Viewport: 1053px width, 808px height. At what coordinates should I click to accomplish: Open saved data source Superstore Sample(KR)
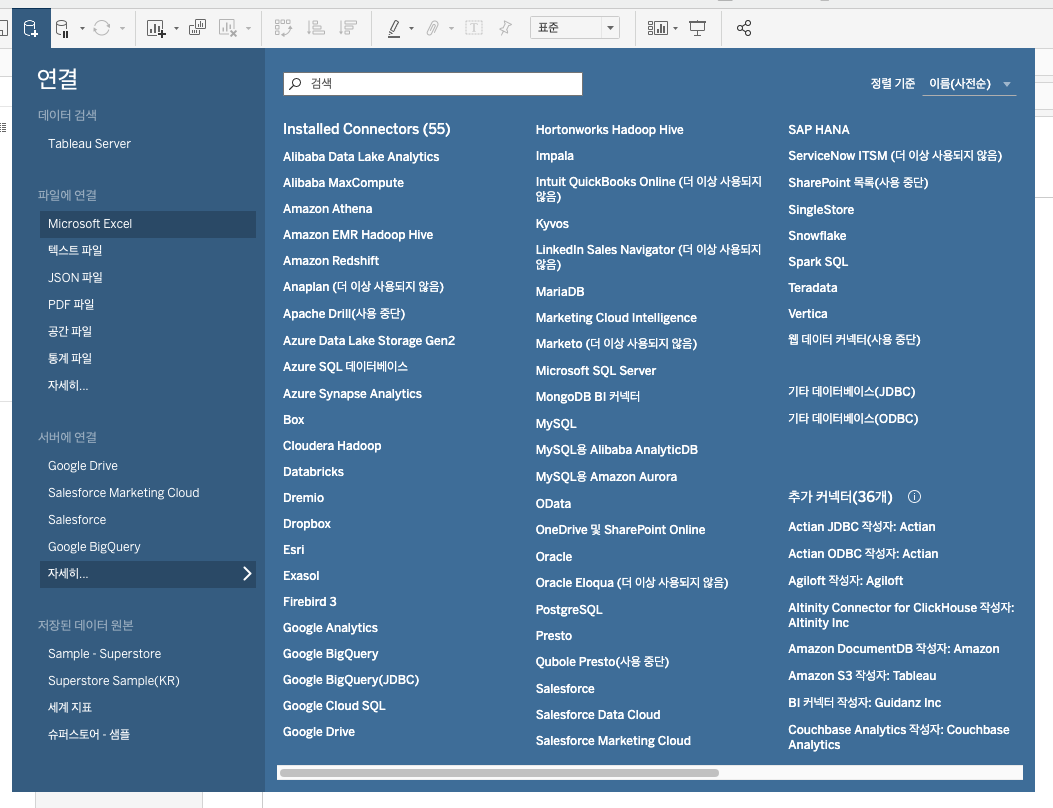113,681
